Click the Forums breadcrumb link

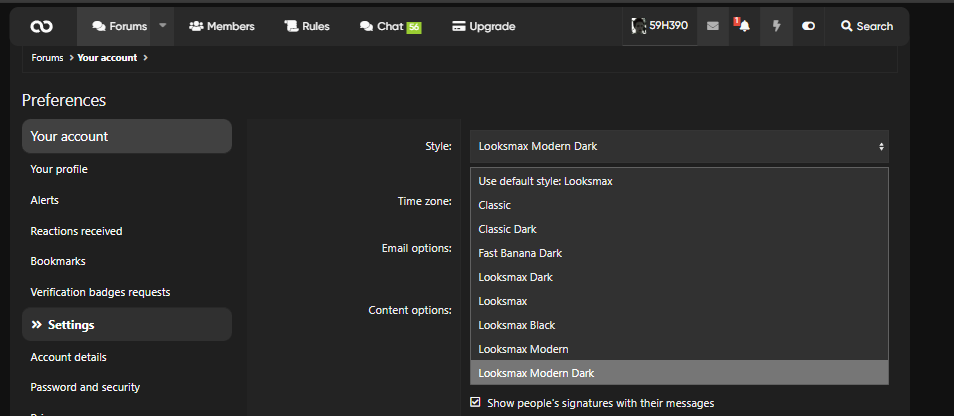(47, 58)
